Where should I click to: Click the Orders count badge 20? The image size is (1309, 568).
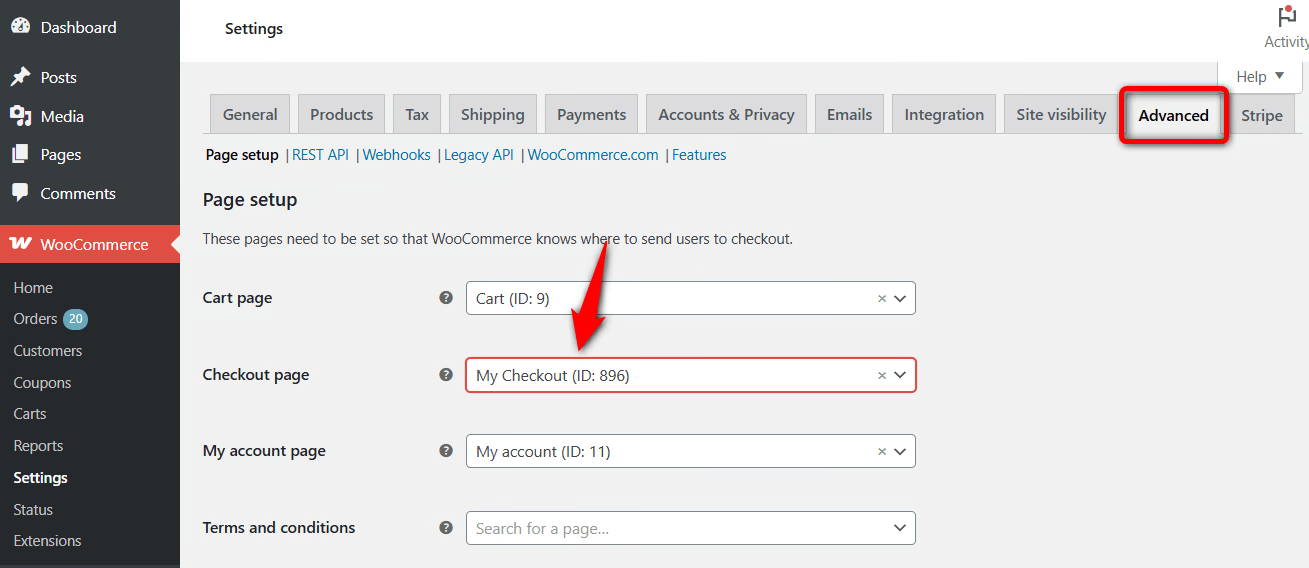click(x=76, y=319)
